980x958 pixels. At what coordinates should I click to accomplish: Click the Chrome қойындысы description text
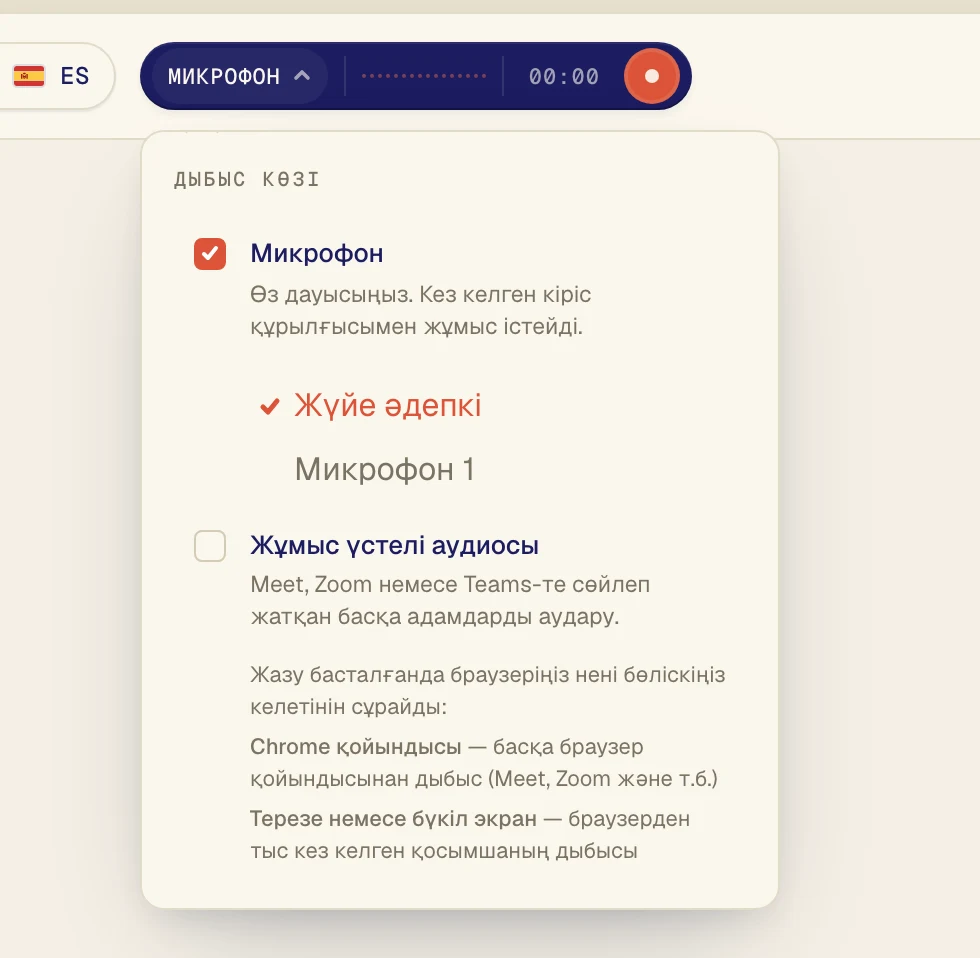coord(484,762)
